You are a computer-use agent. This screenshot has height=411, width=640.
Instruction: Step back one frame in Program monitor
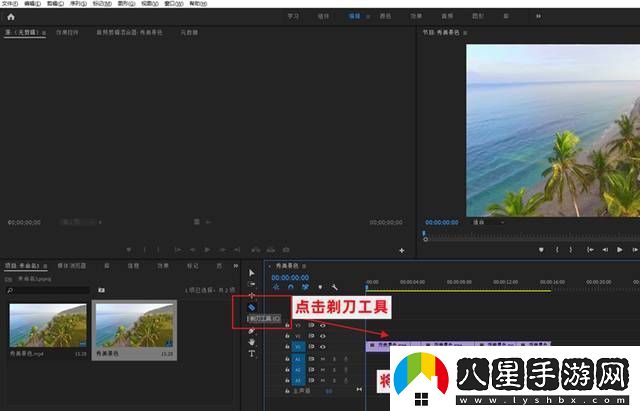click(x=605, y=249)
